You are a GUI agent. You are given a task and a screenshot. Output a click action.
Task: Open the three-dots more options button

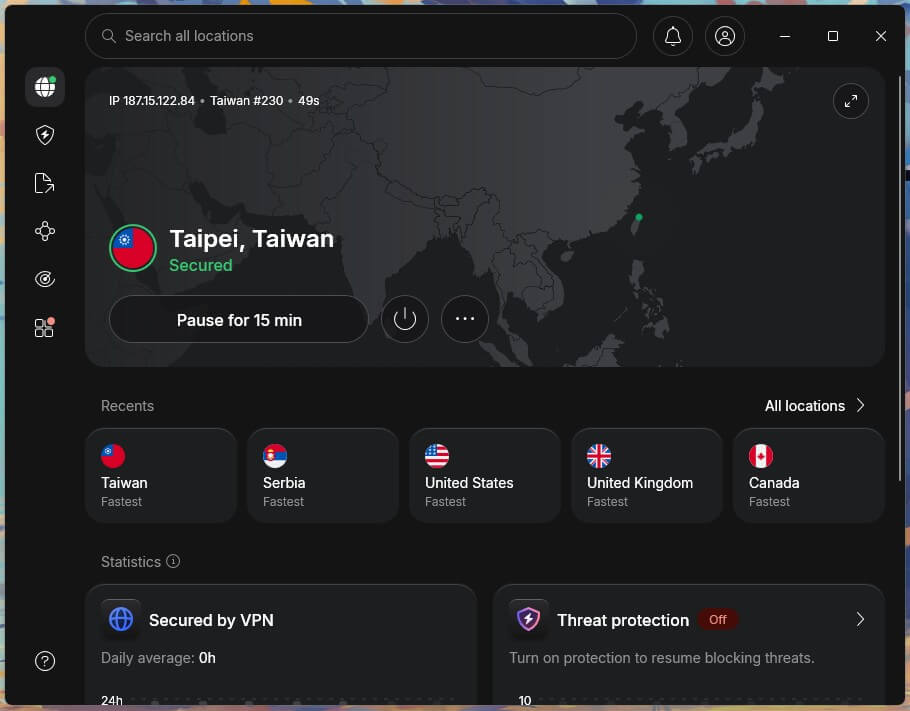pos(465,319)
